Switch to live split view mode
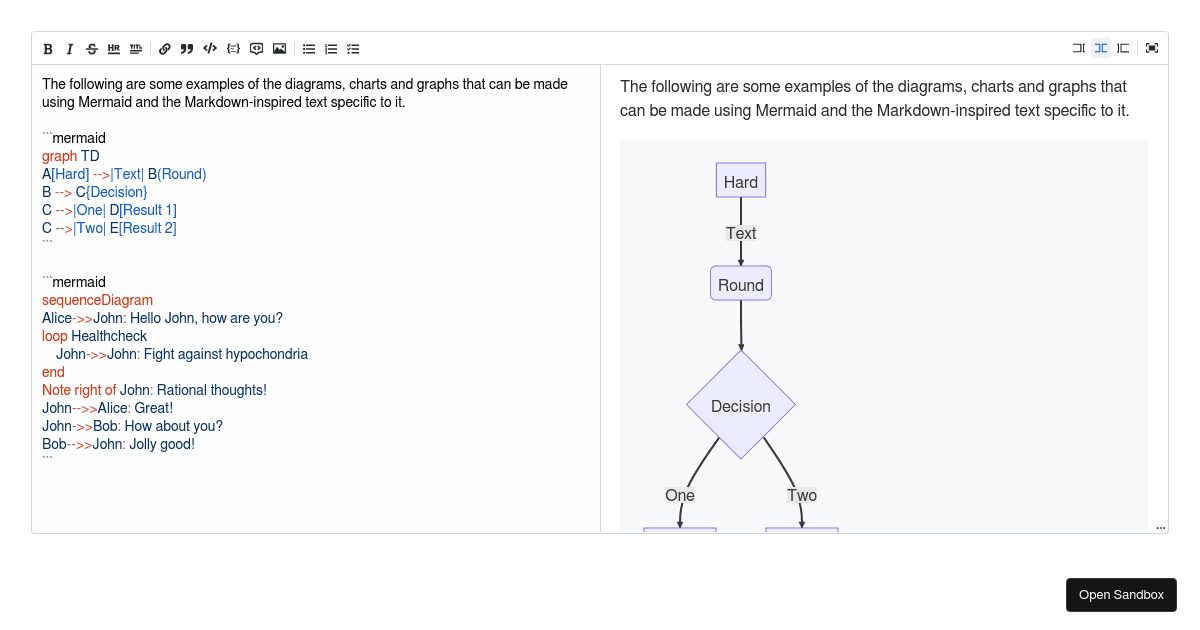 point(1101,48)
